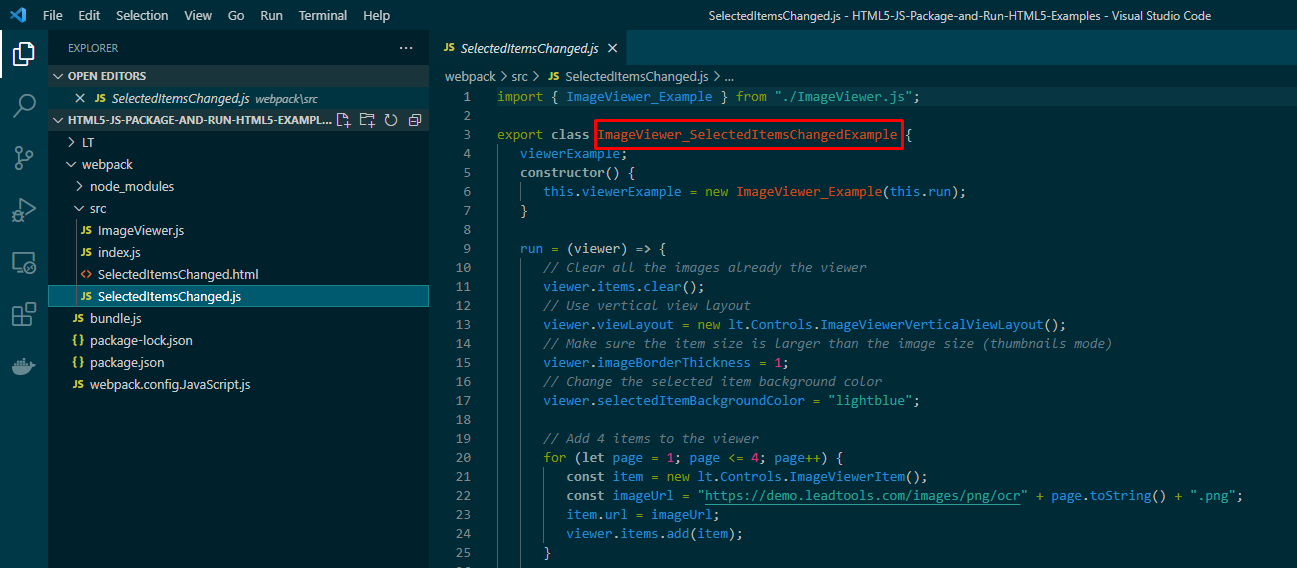The width and height of the screenshot is (1297, 568).
Task: Open the Source Control view
Action: [24, 157]
